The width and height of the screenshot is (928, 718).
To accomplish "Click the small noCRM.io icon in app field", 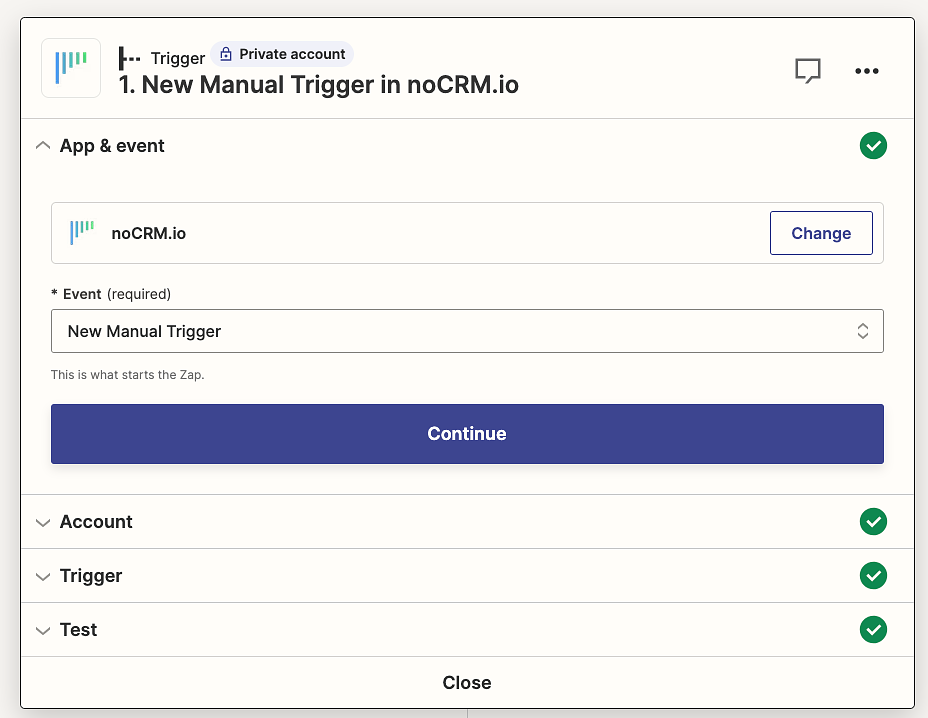I will point(82,233).
